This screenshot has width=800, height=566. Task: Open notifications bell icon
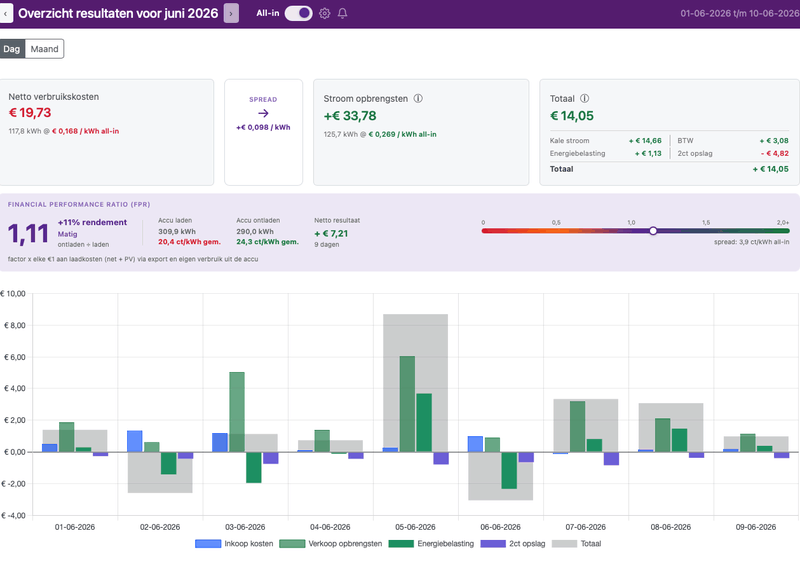(342, 13)
